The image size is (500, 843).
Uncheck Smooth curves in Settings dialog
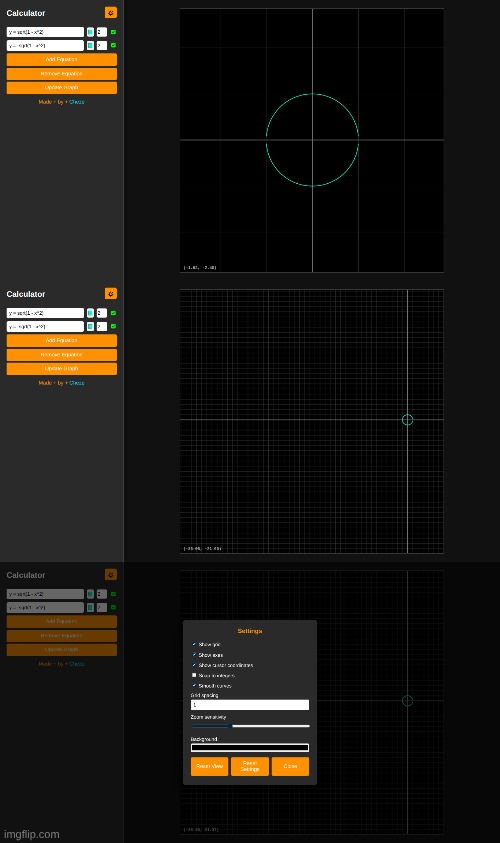pos(194,685)
